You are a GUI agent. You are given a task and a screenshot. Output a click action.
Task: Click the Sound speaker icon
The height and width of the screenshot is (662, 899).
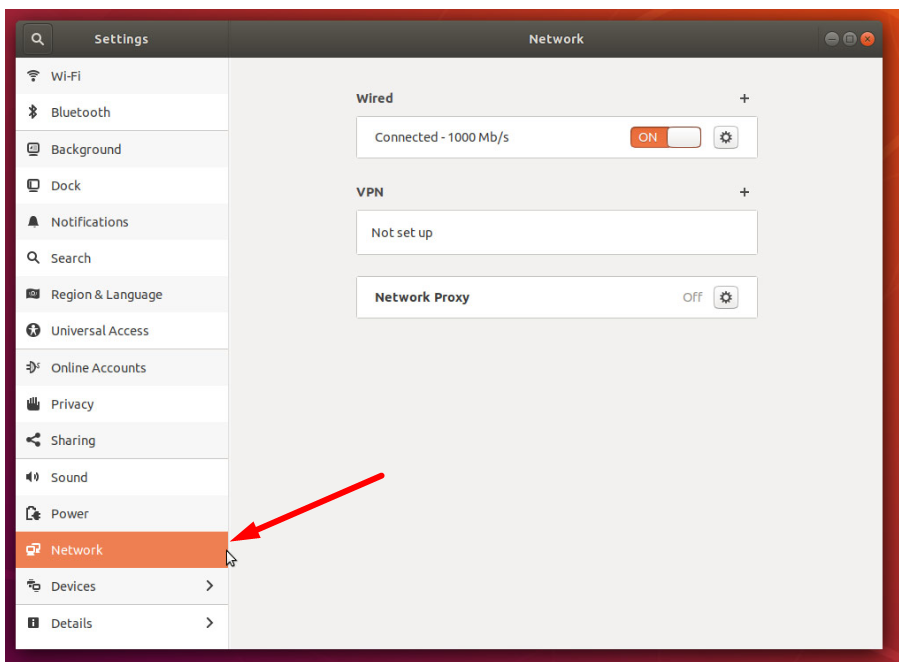(x=33, y=477)
